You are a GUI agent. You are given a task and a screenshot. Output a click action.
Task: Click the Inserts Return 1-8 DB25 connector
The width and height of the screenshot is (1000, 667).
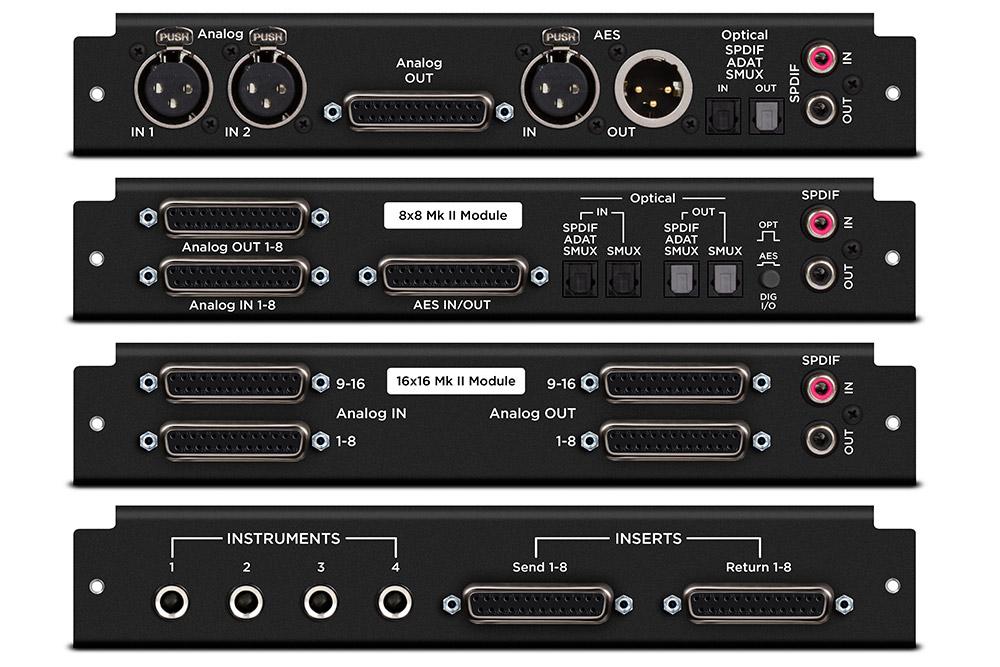click(757, 604)
